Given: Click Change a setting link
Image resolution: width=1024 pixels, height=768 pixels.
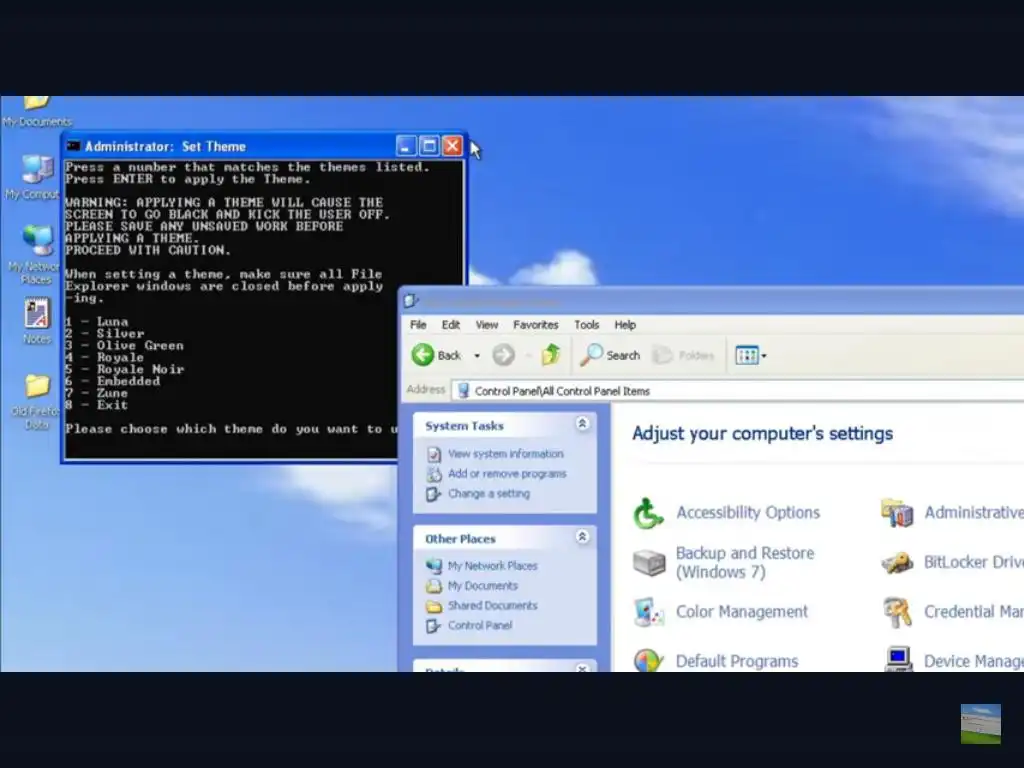Looking at the screenshot, I should coord(489,494).
